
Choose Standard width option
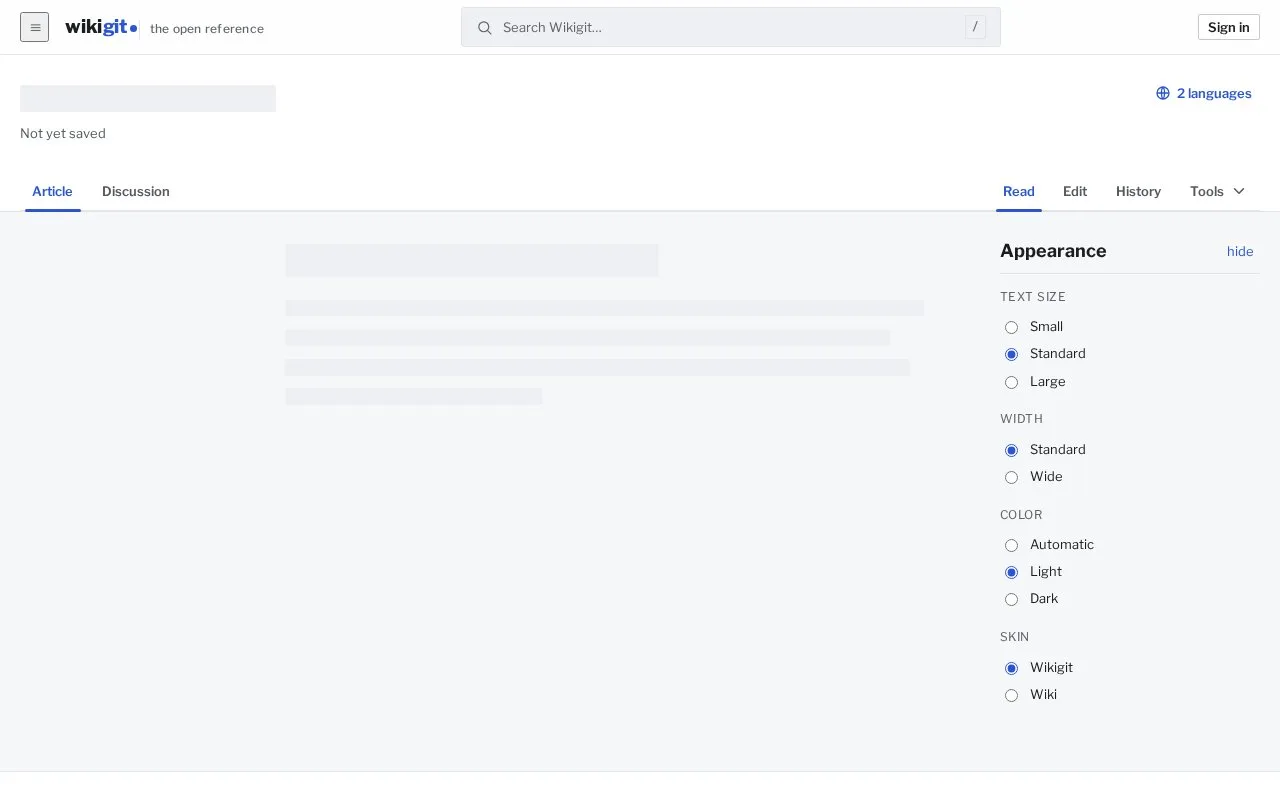click(x=1011, y=450)
